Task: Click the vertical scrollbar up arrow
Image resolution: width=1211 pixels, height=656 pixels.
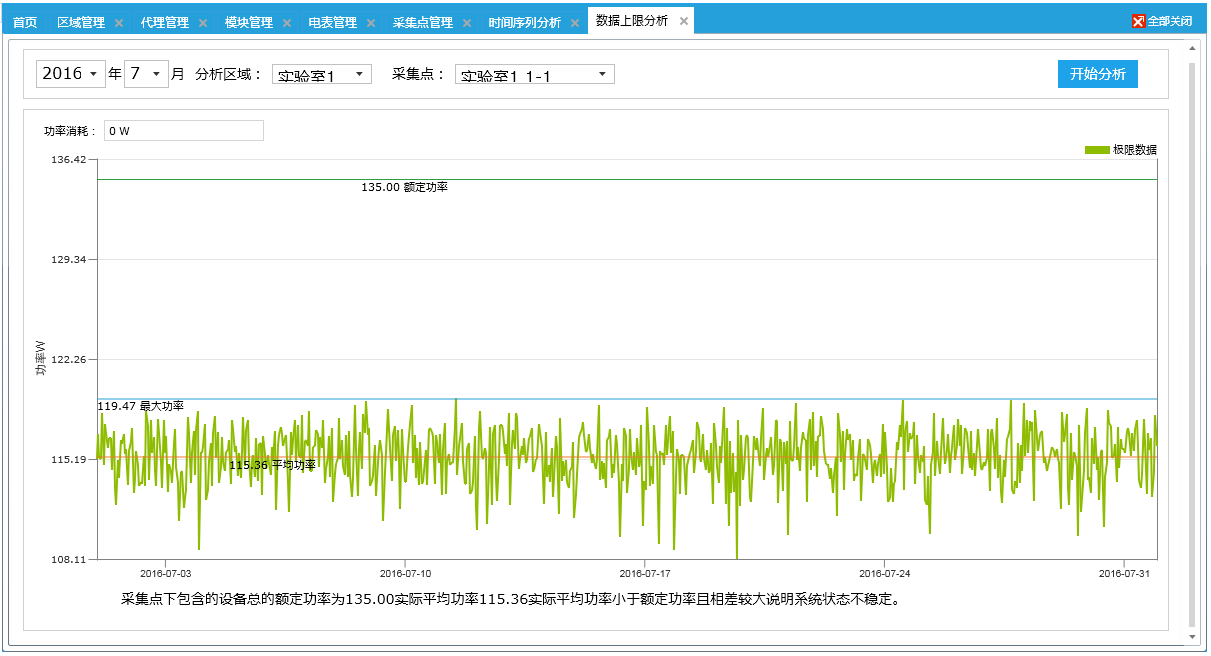Action: pyautogui.click(x=1191, y=47)
